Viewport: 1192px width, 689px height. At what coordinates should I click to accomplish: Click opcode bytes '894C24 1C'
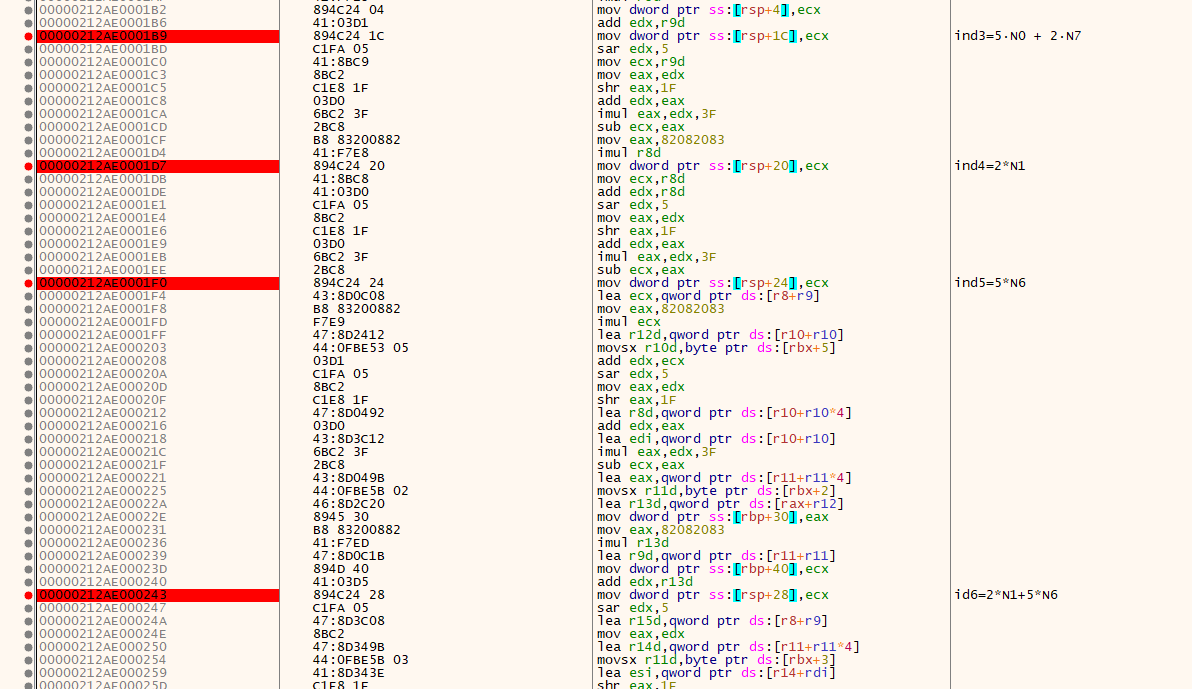pos(348,36)
